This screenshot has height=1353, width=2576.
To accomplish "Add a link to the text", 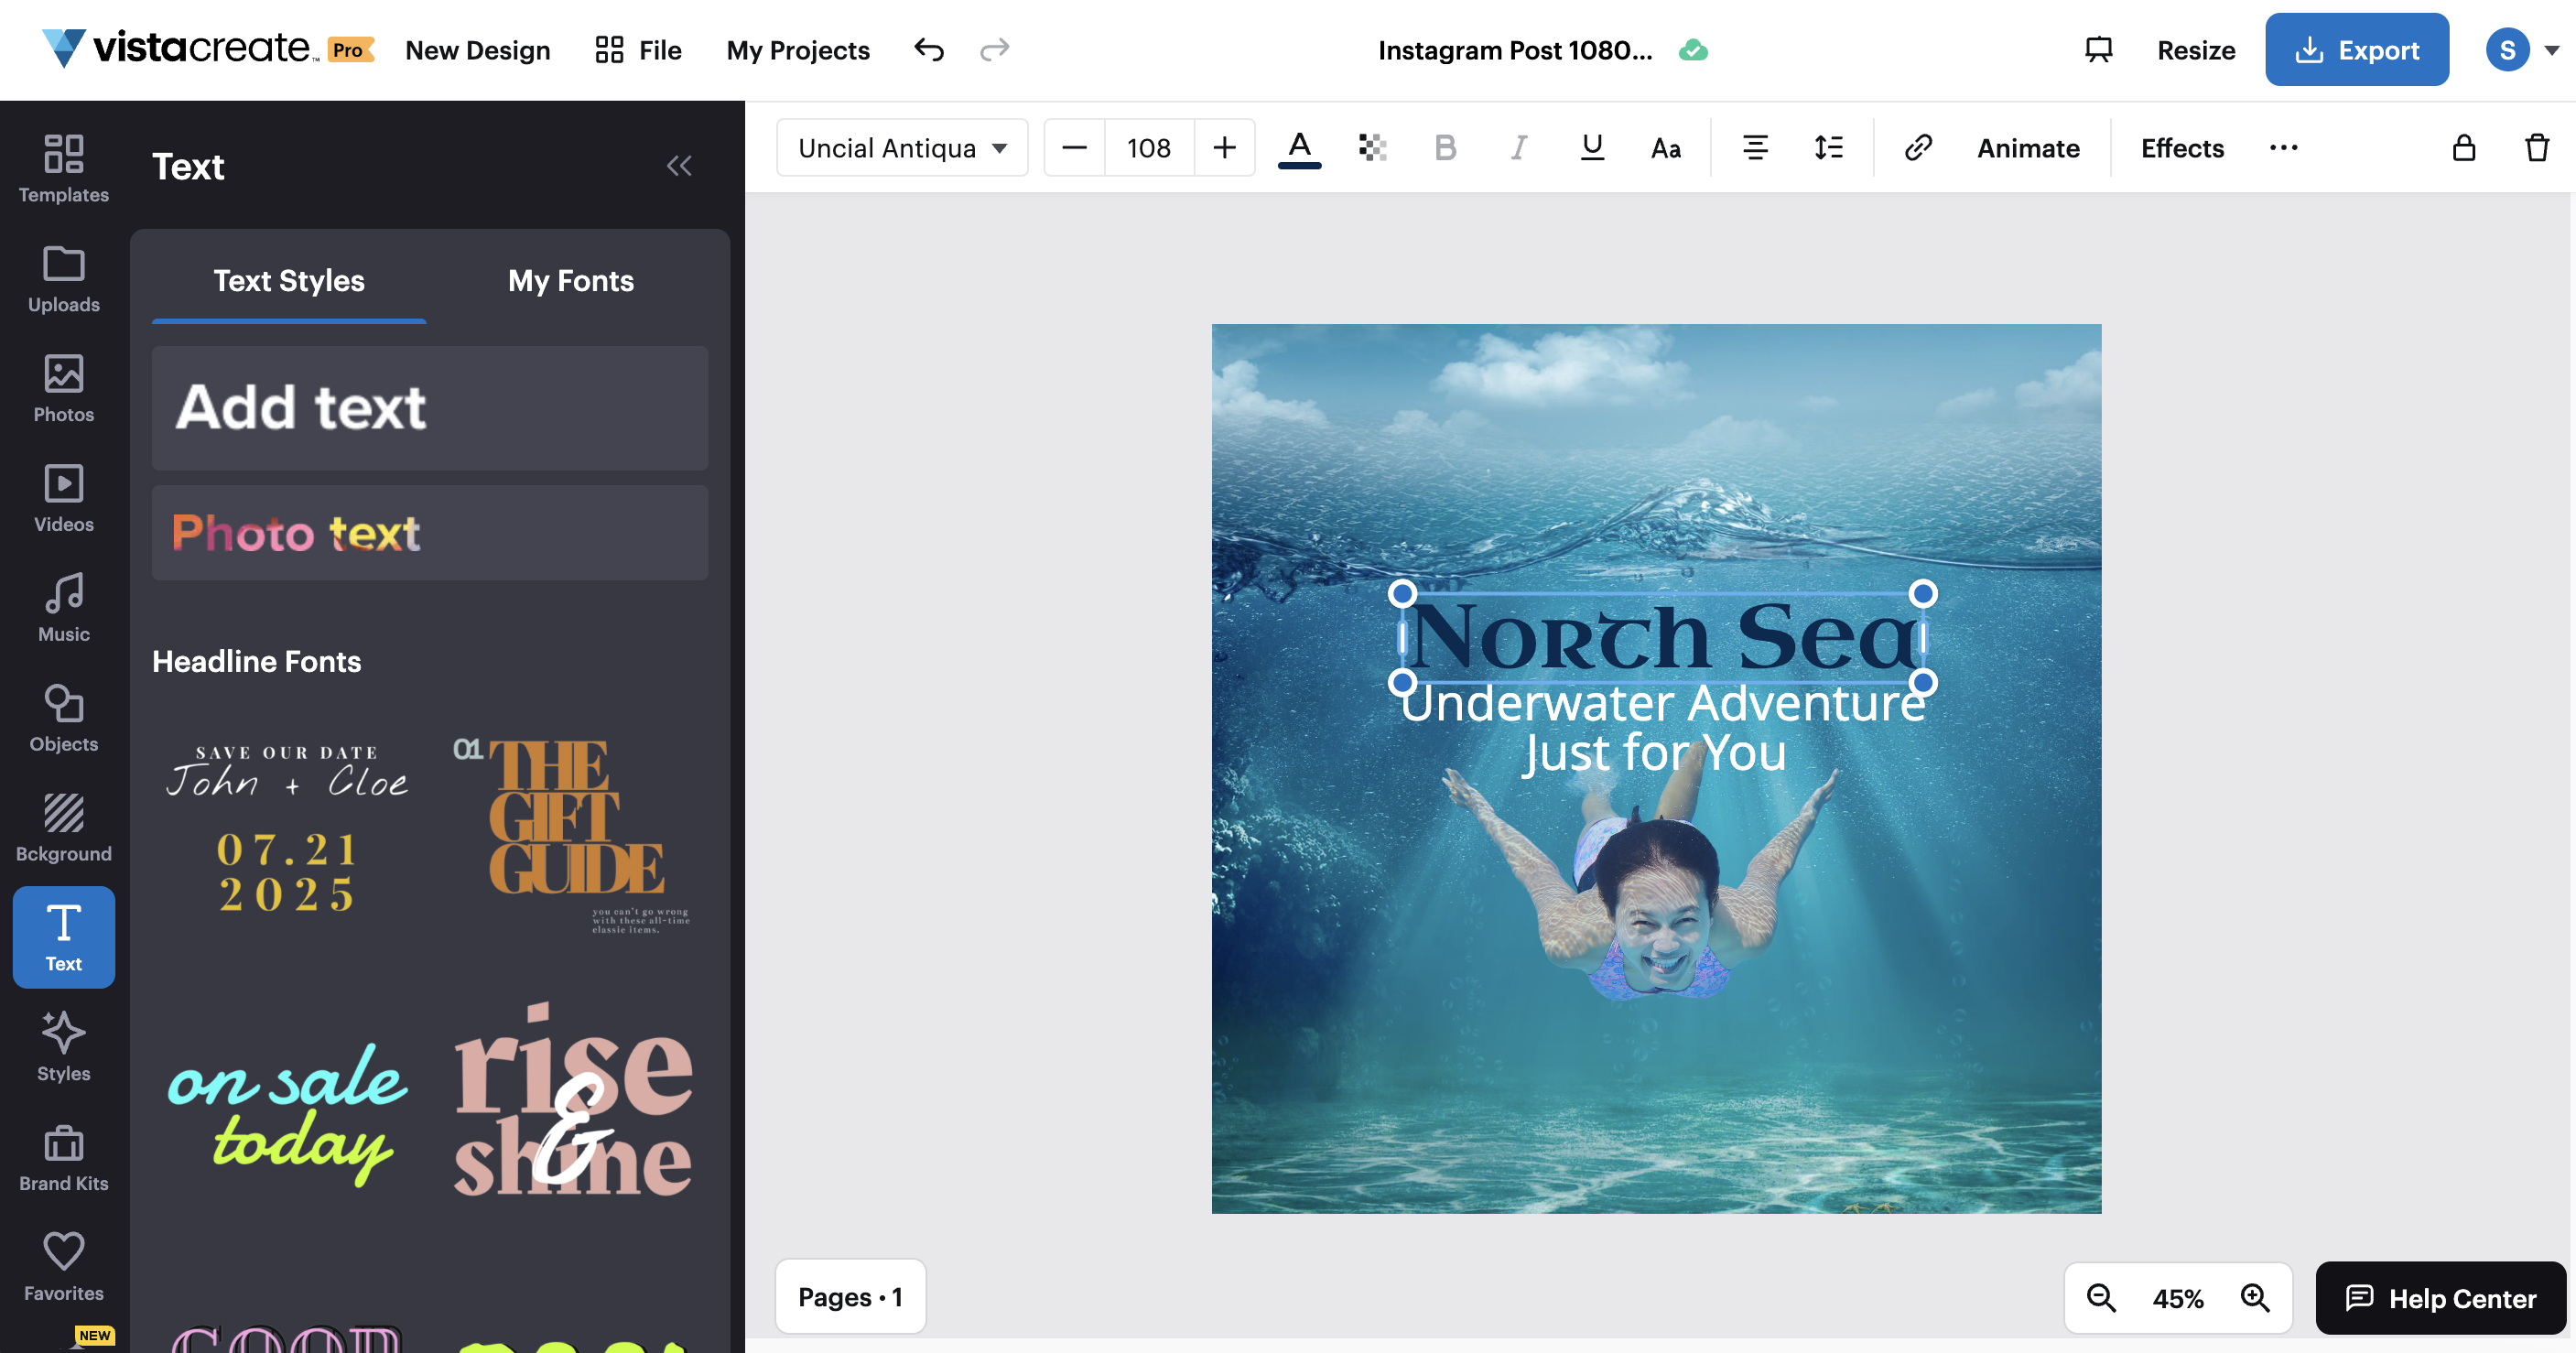I will (1918, 148).
